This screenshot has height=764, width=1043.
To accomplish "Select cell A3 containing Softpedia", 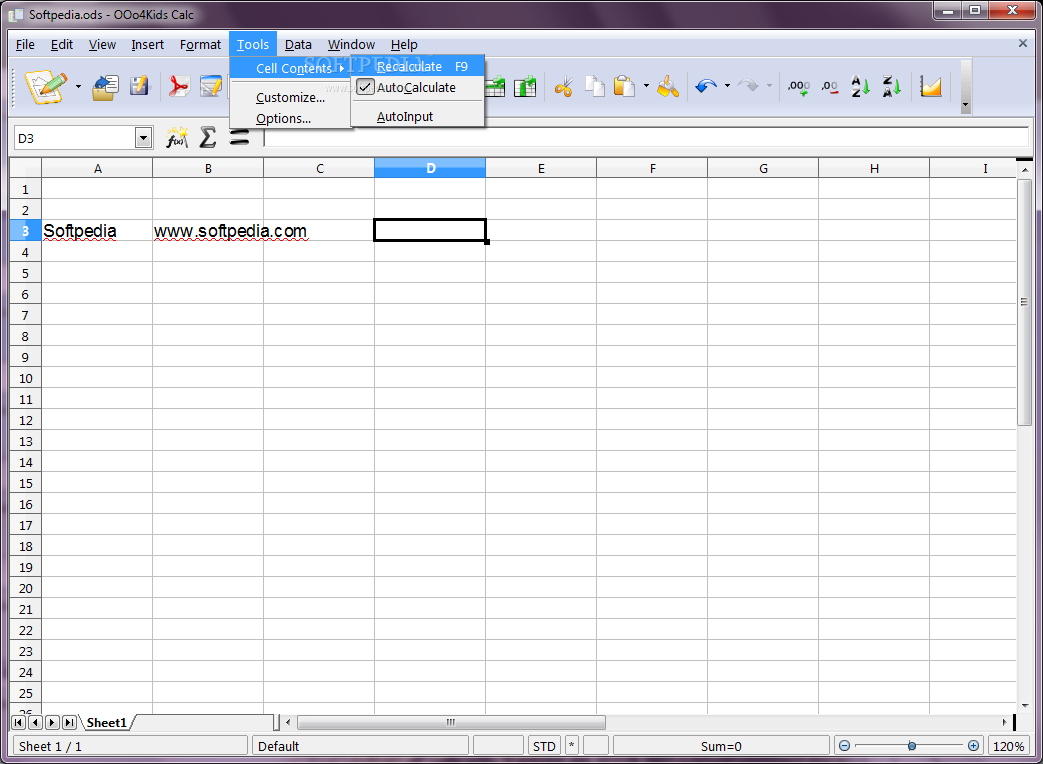I will pos(97,231).
